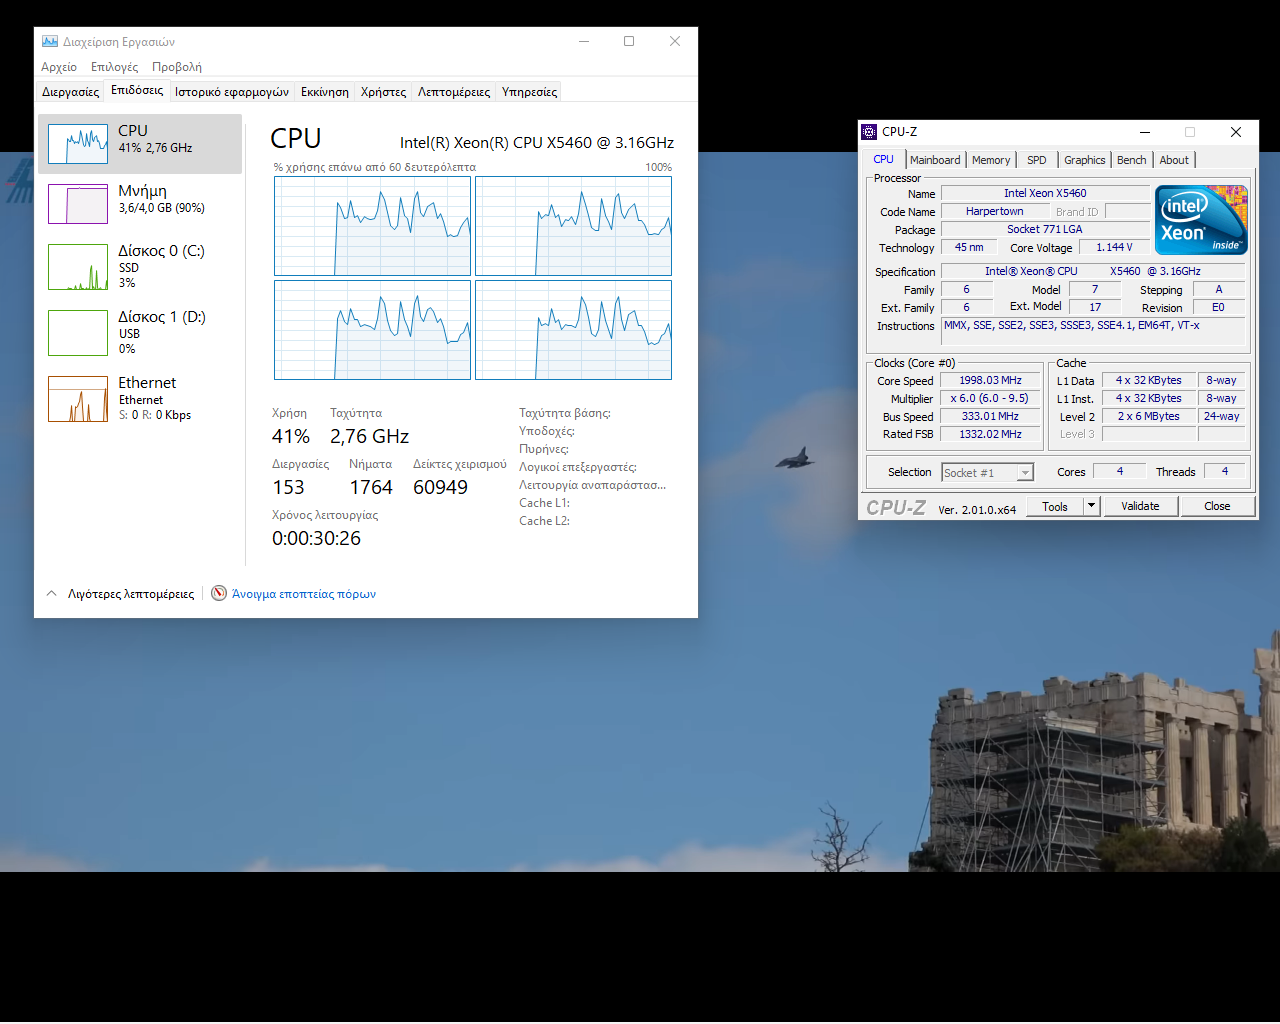Switch to Υπηρεσίες tab
1280x1024 pixels.
coord(529,92)
